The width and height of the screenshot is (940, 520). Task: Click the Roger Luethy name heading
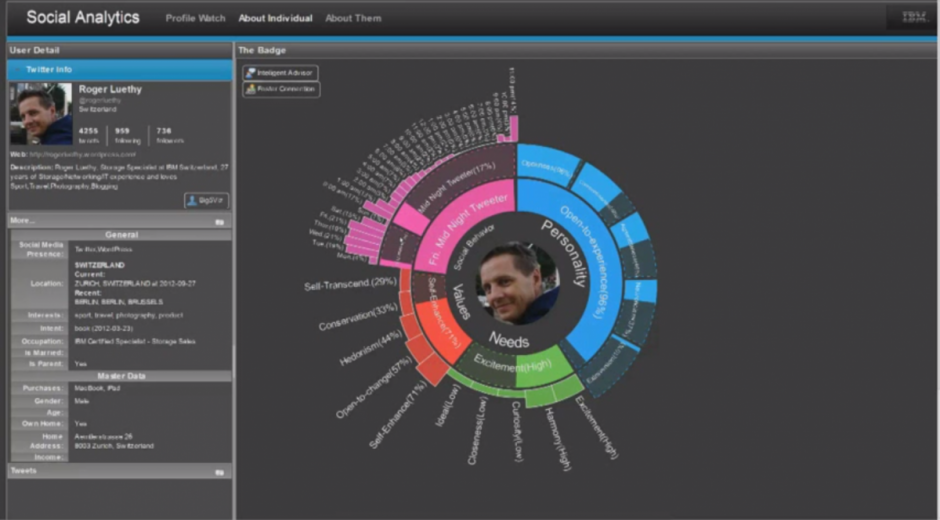[x=110, y=89]
